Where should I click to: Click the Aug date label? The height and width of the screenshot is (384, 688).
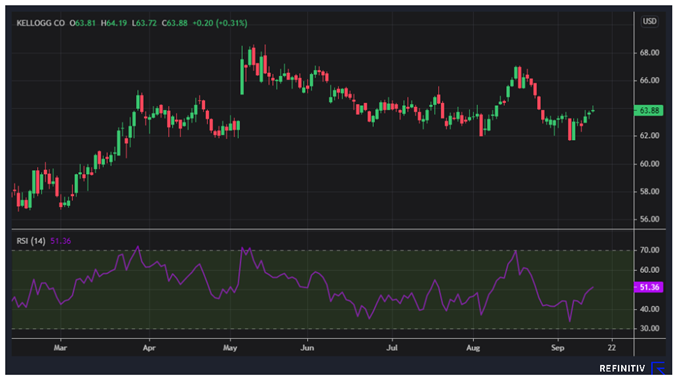click(x=473, y=348)
